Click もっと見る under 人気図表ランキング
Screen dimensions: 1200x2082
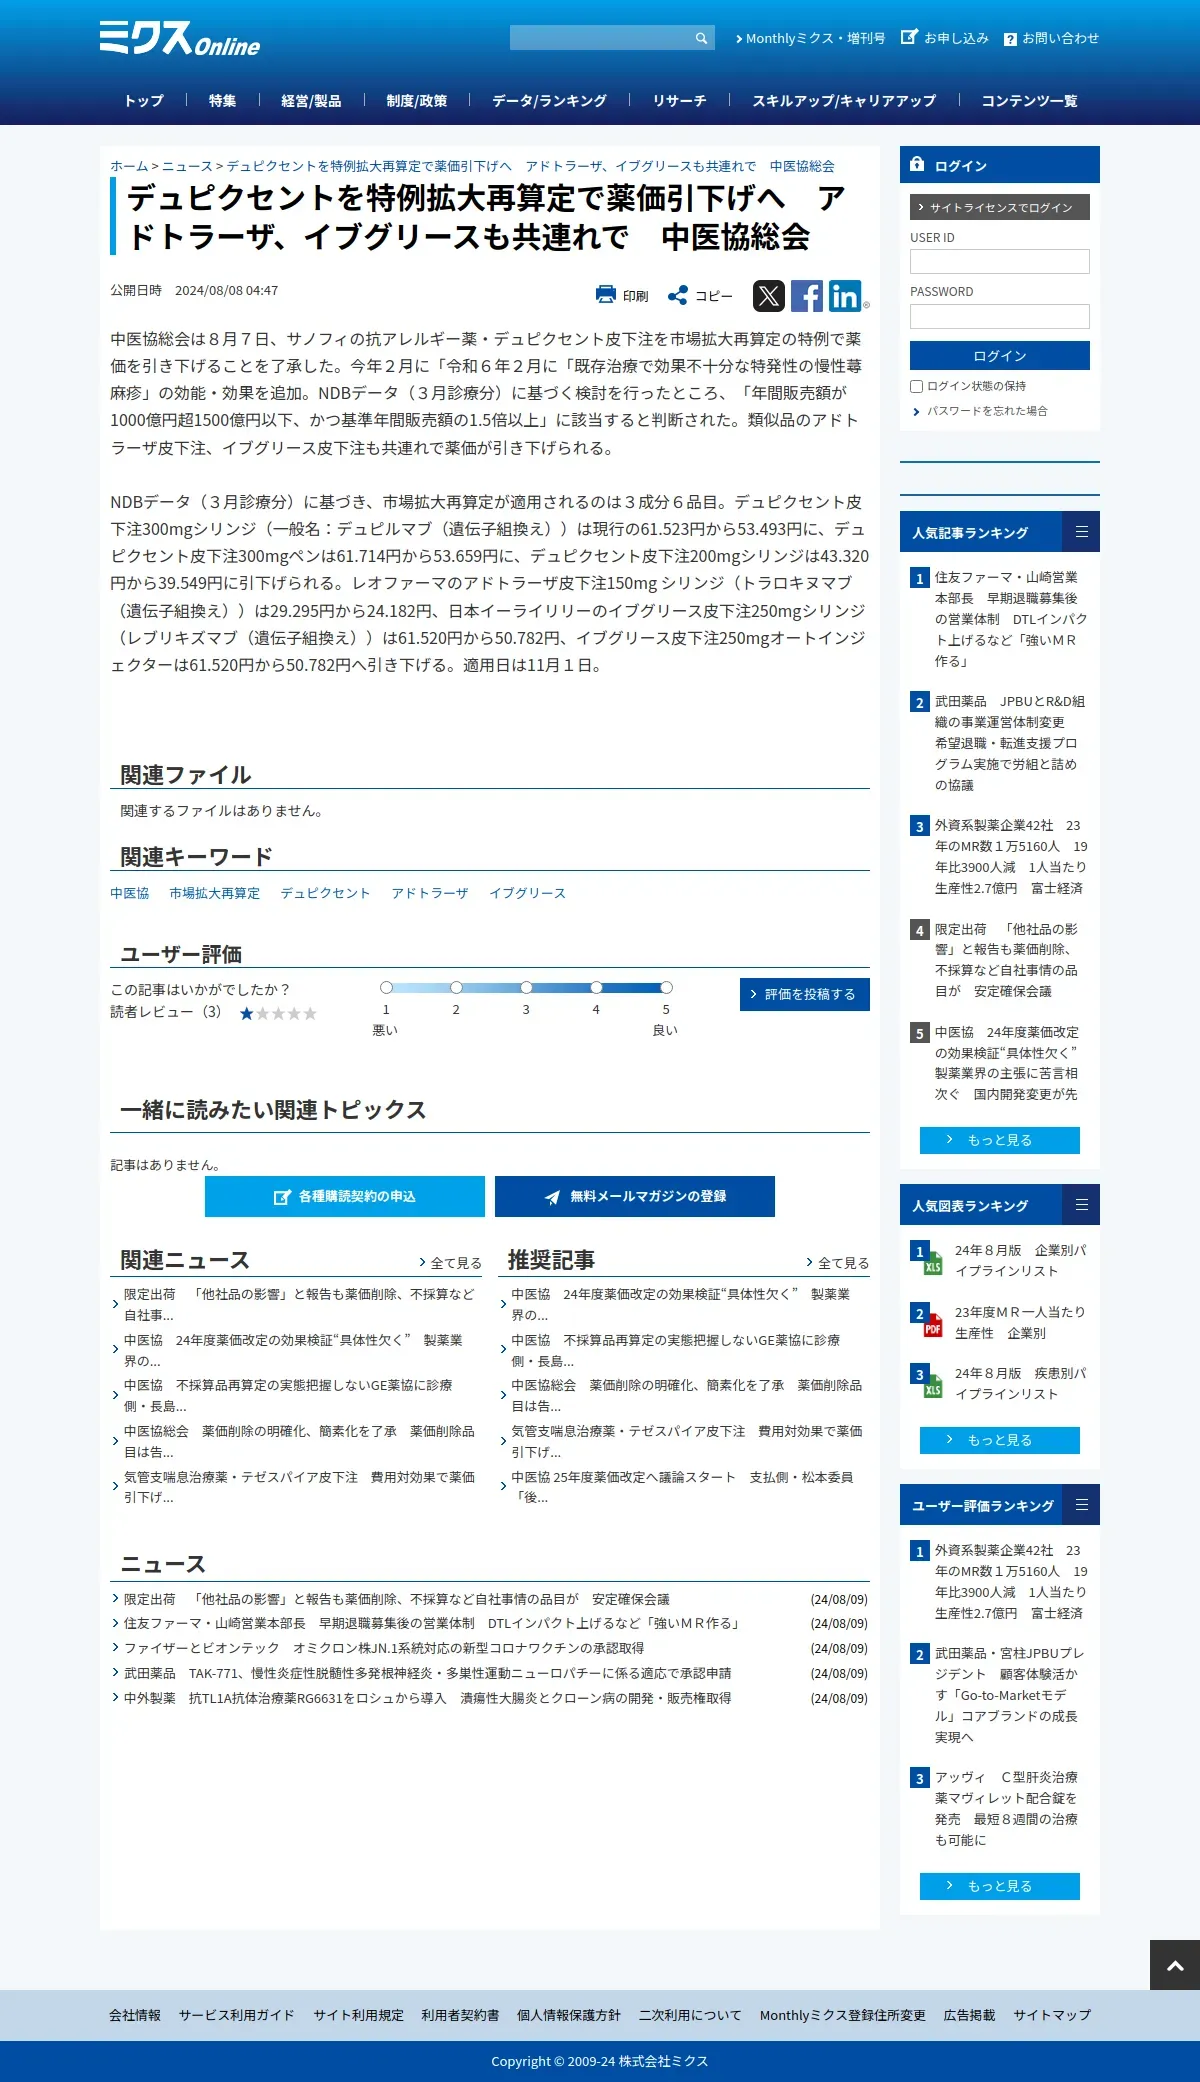point(1000,1440)
